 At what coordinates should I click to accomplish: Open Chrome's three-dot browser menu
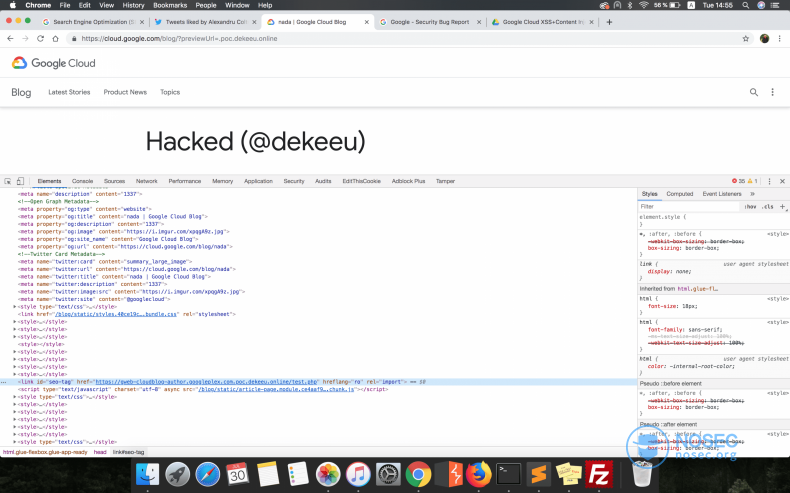(x=780, y=39)
